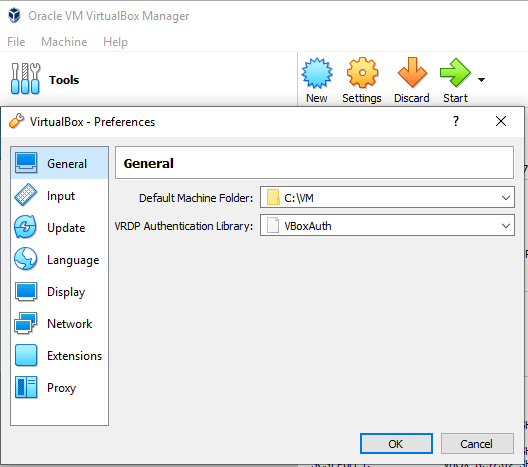Open the Display preferences page
Viewport: 528px width, 467px height.
60,292
